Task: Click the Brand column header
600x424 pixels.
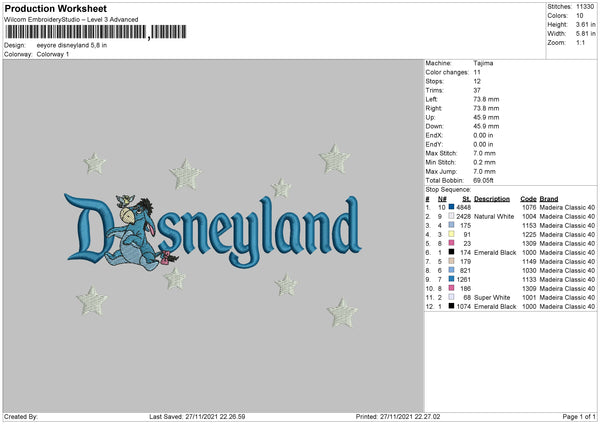Action: click(549, 199)
